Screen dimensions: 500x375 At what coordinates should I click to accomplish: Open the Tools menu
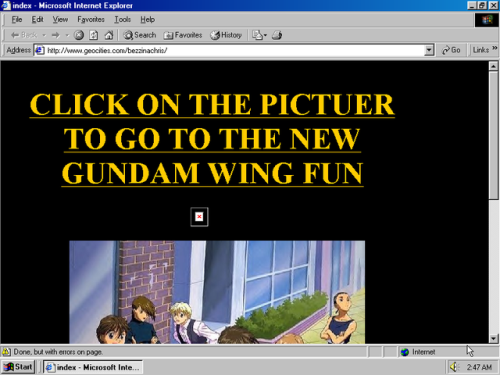pyautogui.click(x=123, y=20)
